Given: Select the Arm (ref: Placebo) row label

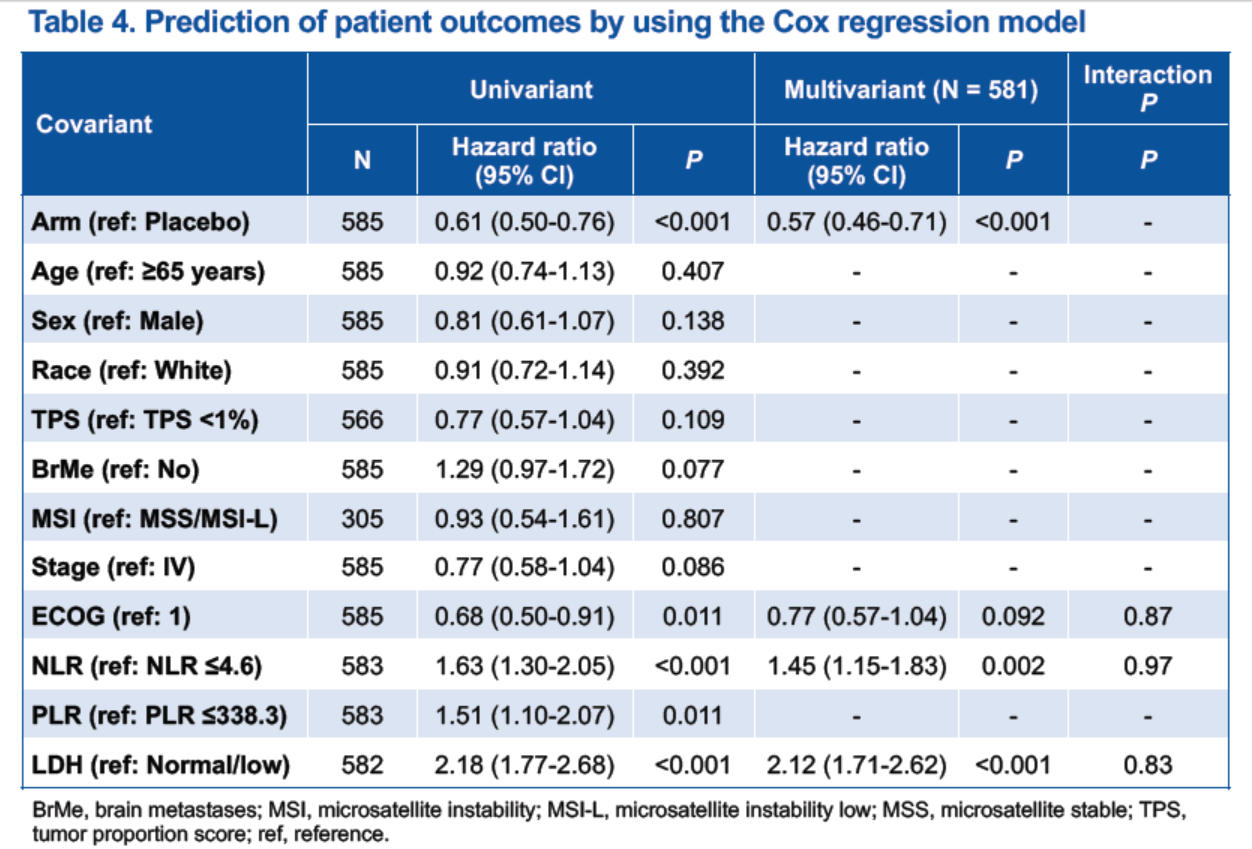Looking at the screenshot, I should pos(141,222).
